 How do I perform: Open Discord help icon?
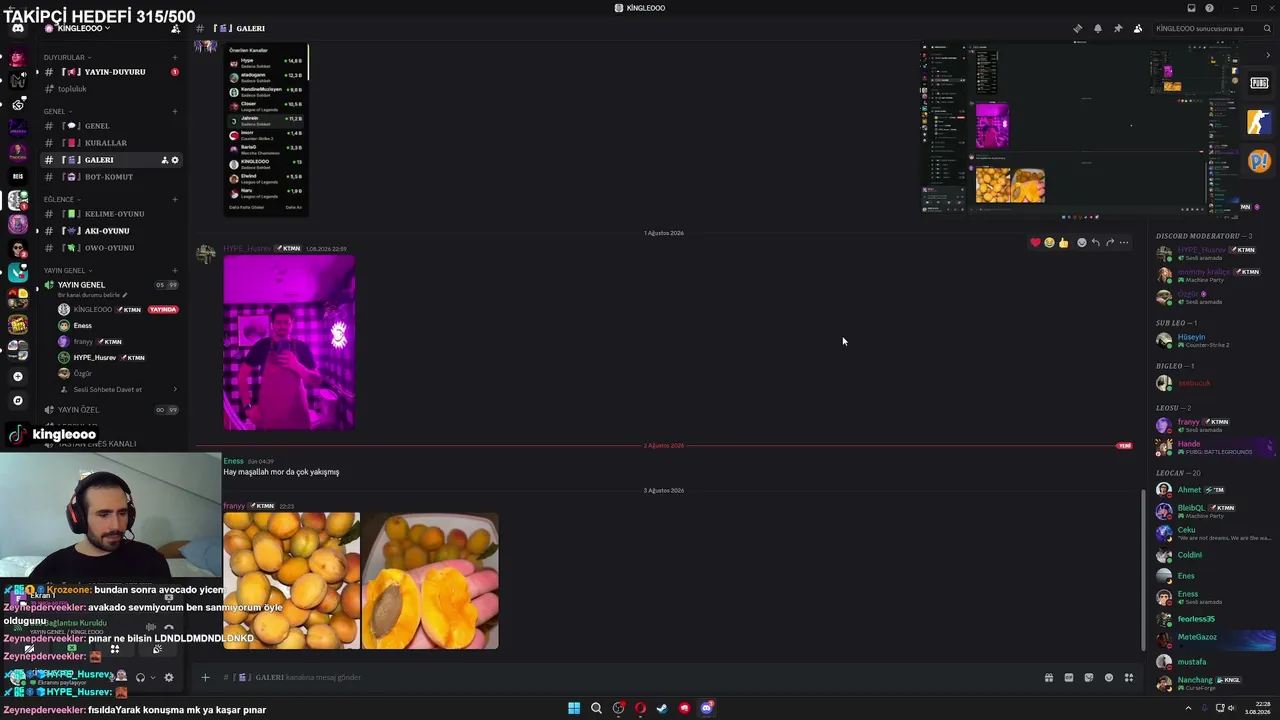point(1210,8)
